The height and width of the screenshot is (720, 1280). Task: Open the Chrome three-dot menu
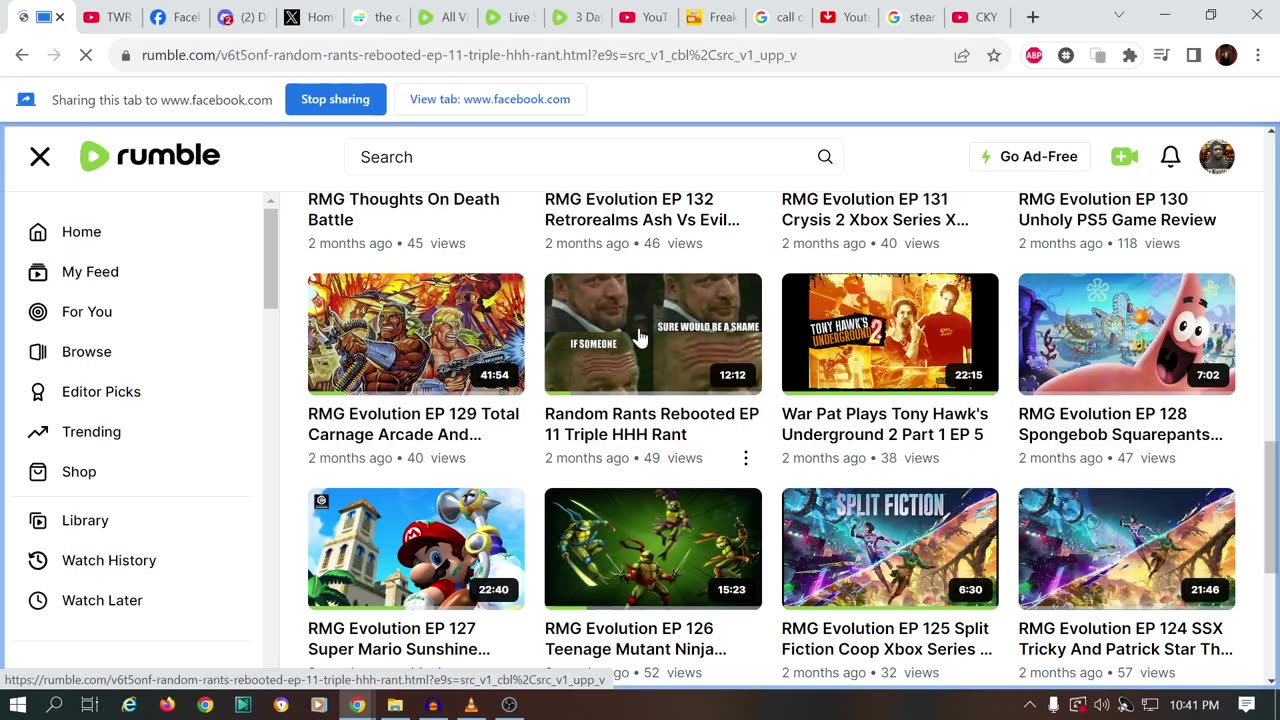(1258, 56)
